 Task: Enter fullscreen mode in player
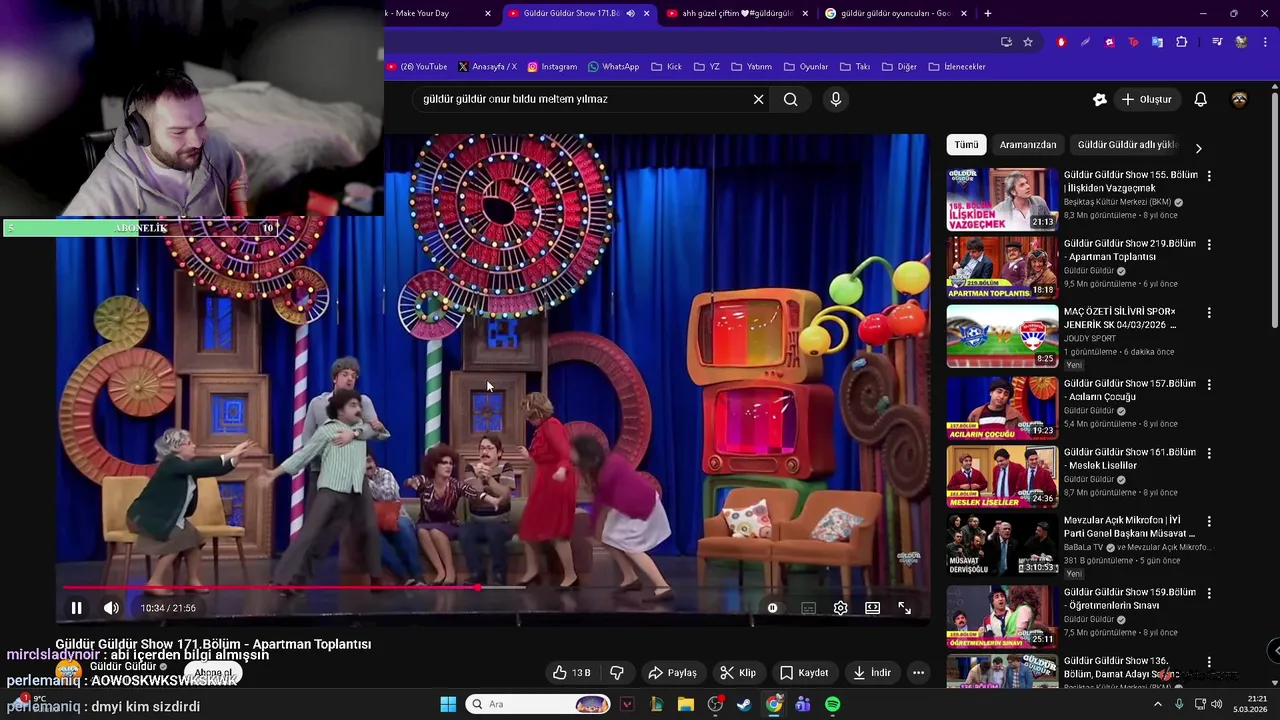[x=905, y=608]
